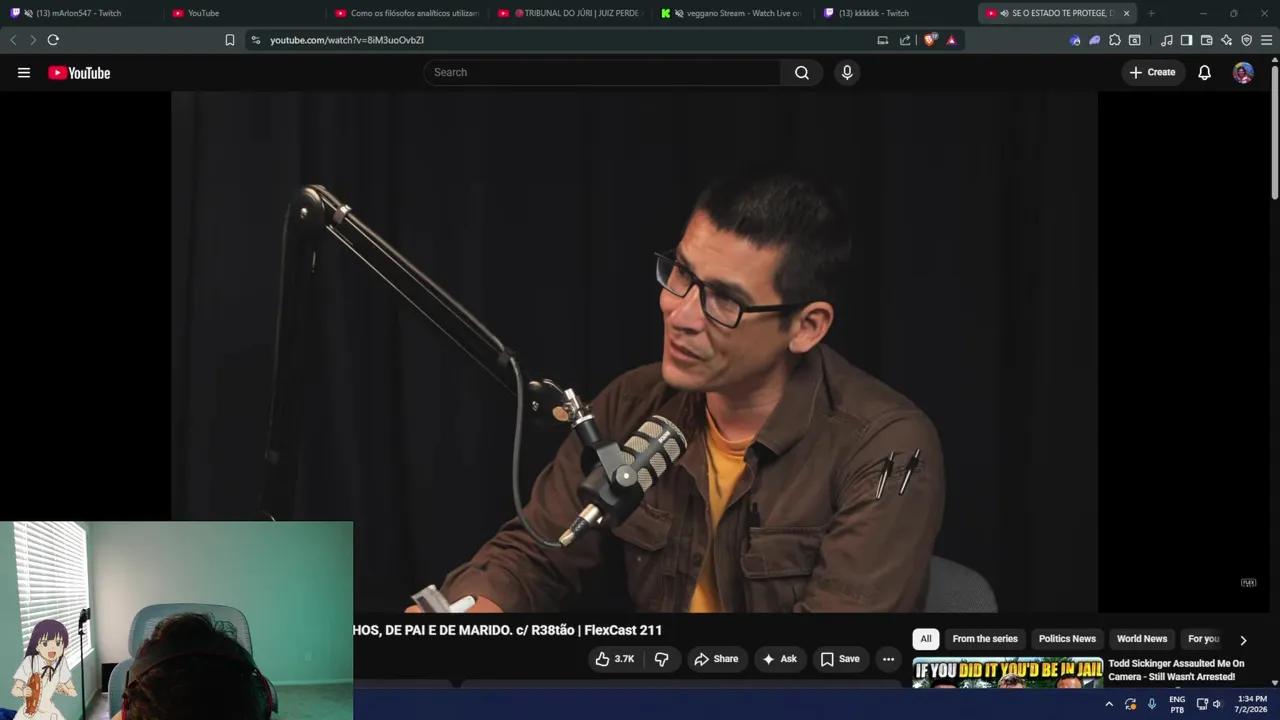Screen dimensions: 1280x720
Task: Select the World News chip
Action: coord(1142,639)
